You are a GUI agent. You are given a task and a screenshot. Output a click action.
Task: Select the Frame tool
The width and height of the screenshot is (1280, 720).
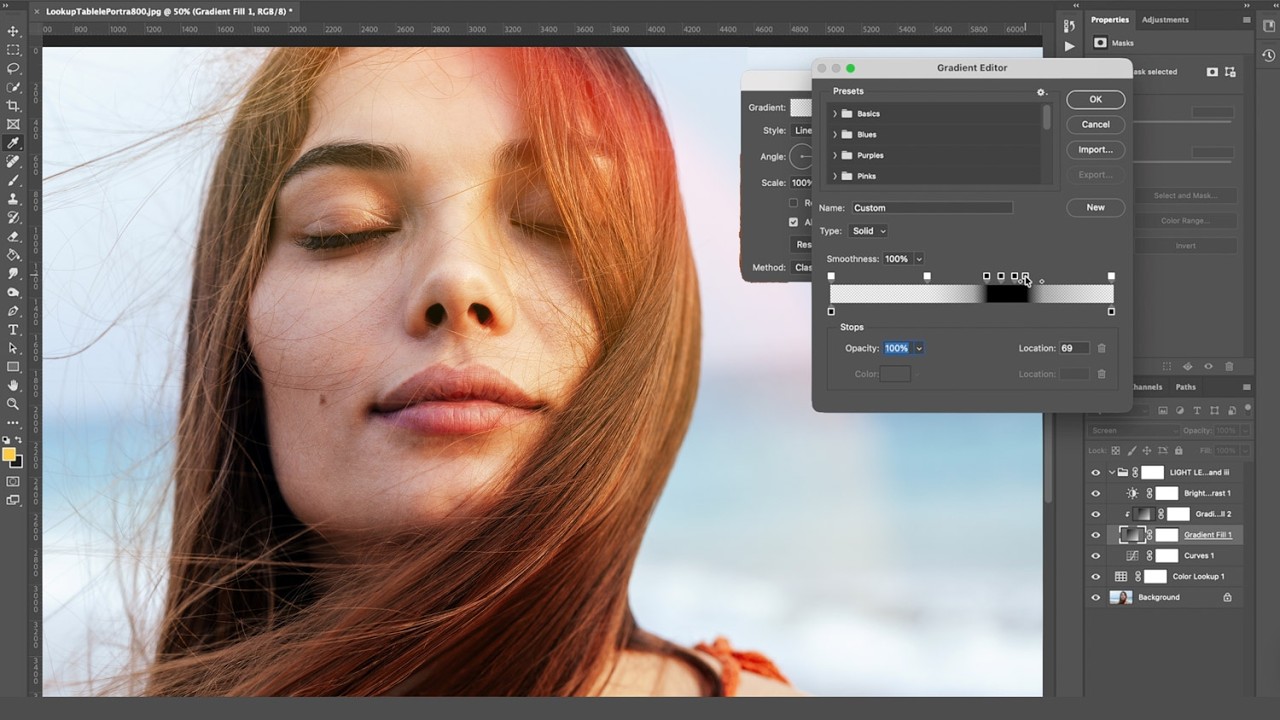pyautogui.click(x=13, y=125)
